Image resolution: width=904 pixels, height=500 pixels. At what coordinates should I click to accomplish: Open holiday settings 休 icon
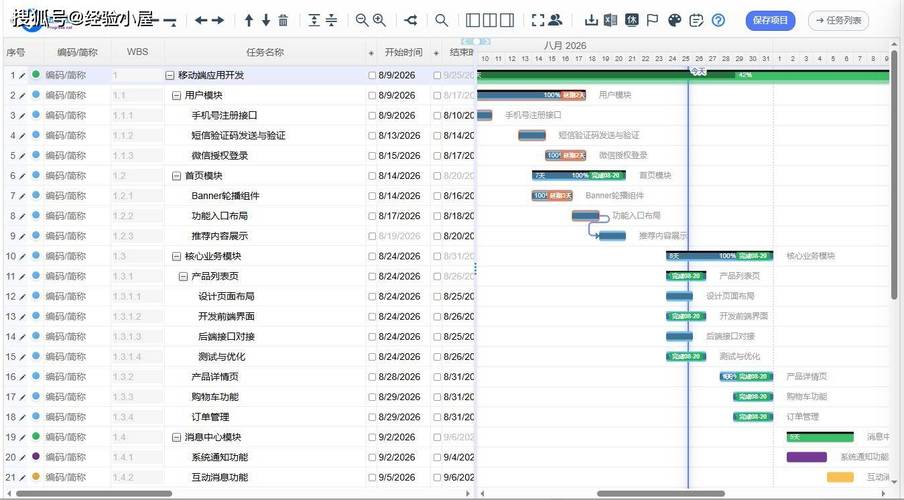tap(632, 20)
